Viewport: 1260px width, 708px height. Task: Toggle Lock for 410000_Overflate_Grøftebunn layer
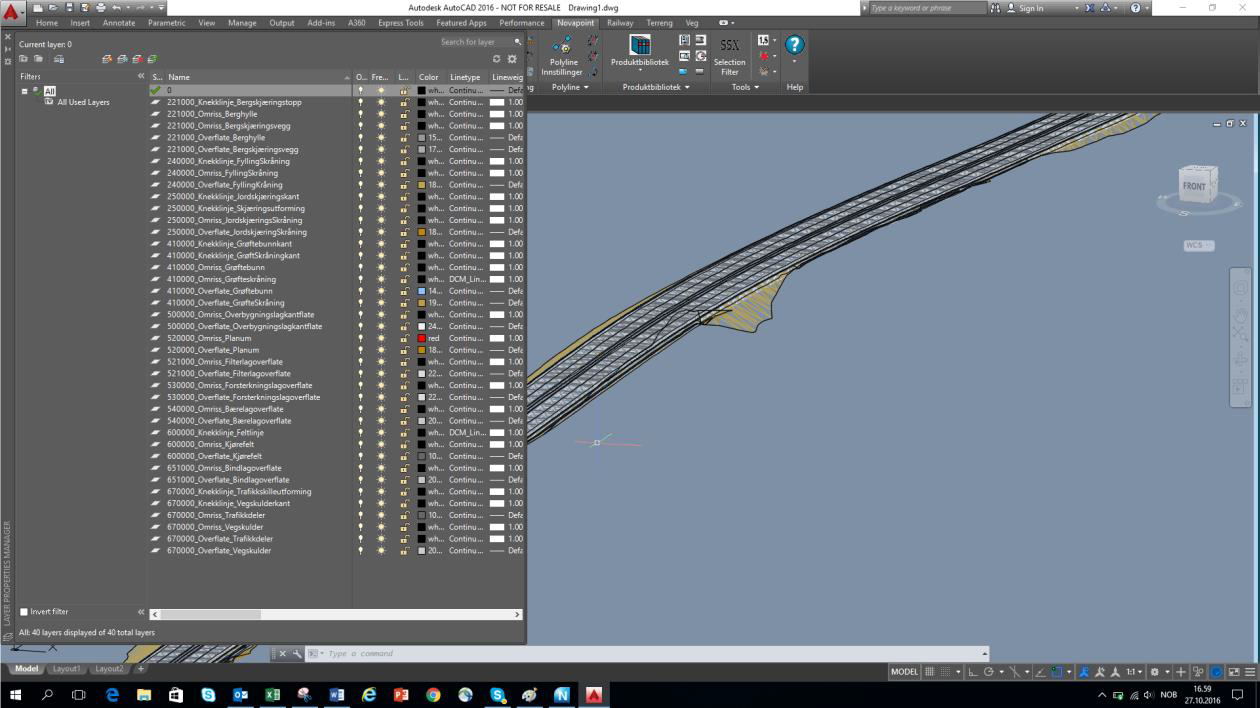point(404,291)
